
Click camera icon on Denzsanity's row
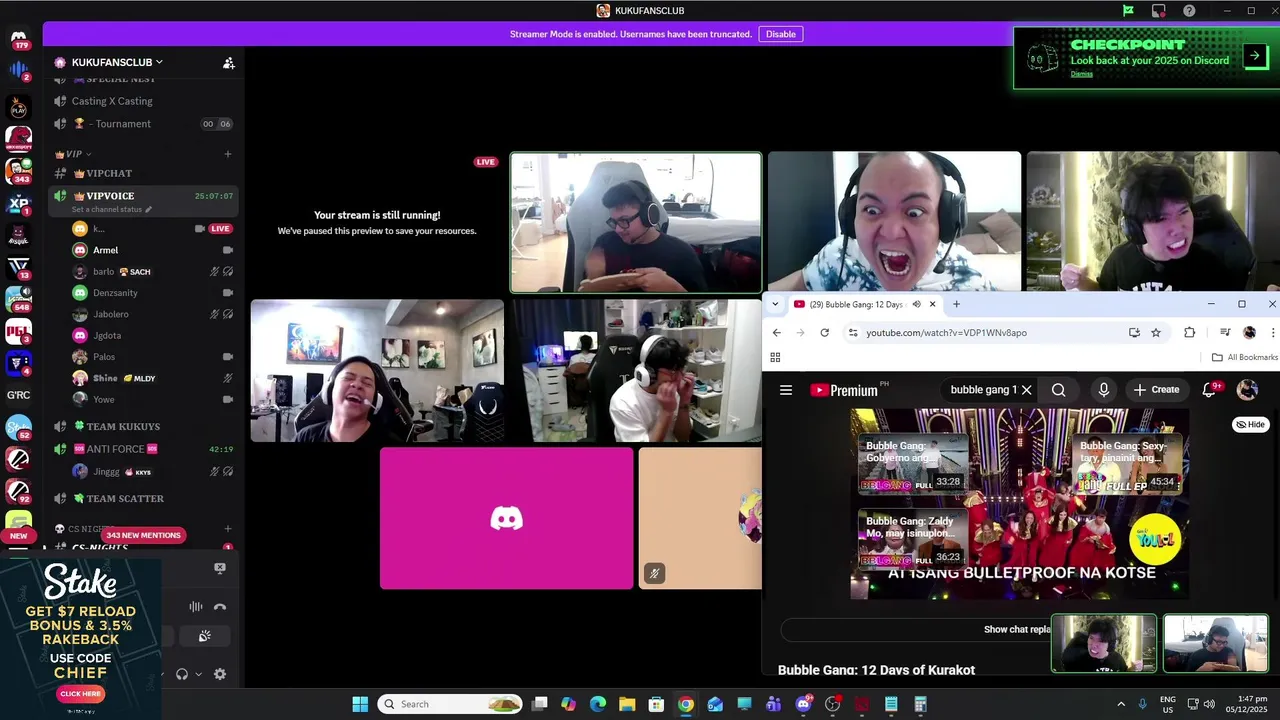click(x=227, y=293)
